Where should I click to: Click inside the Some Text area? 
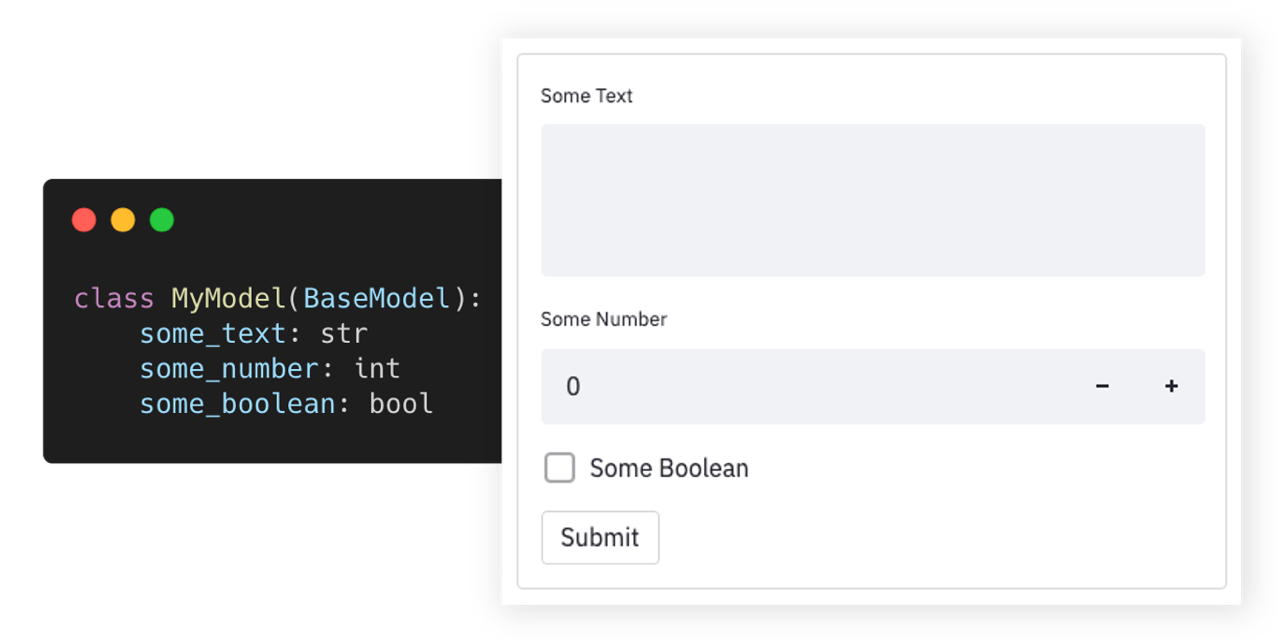coord(872,200)
